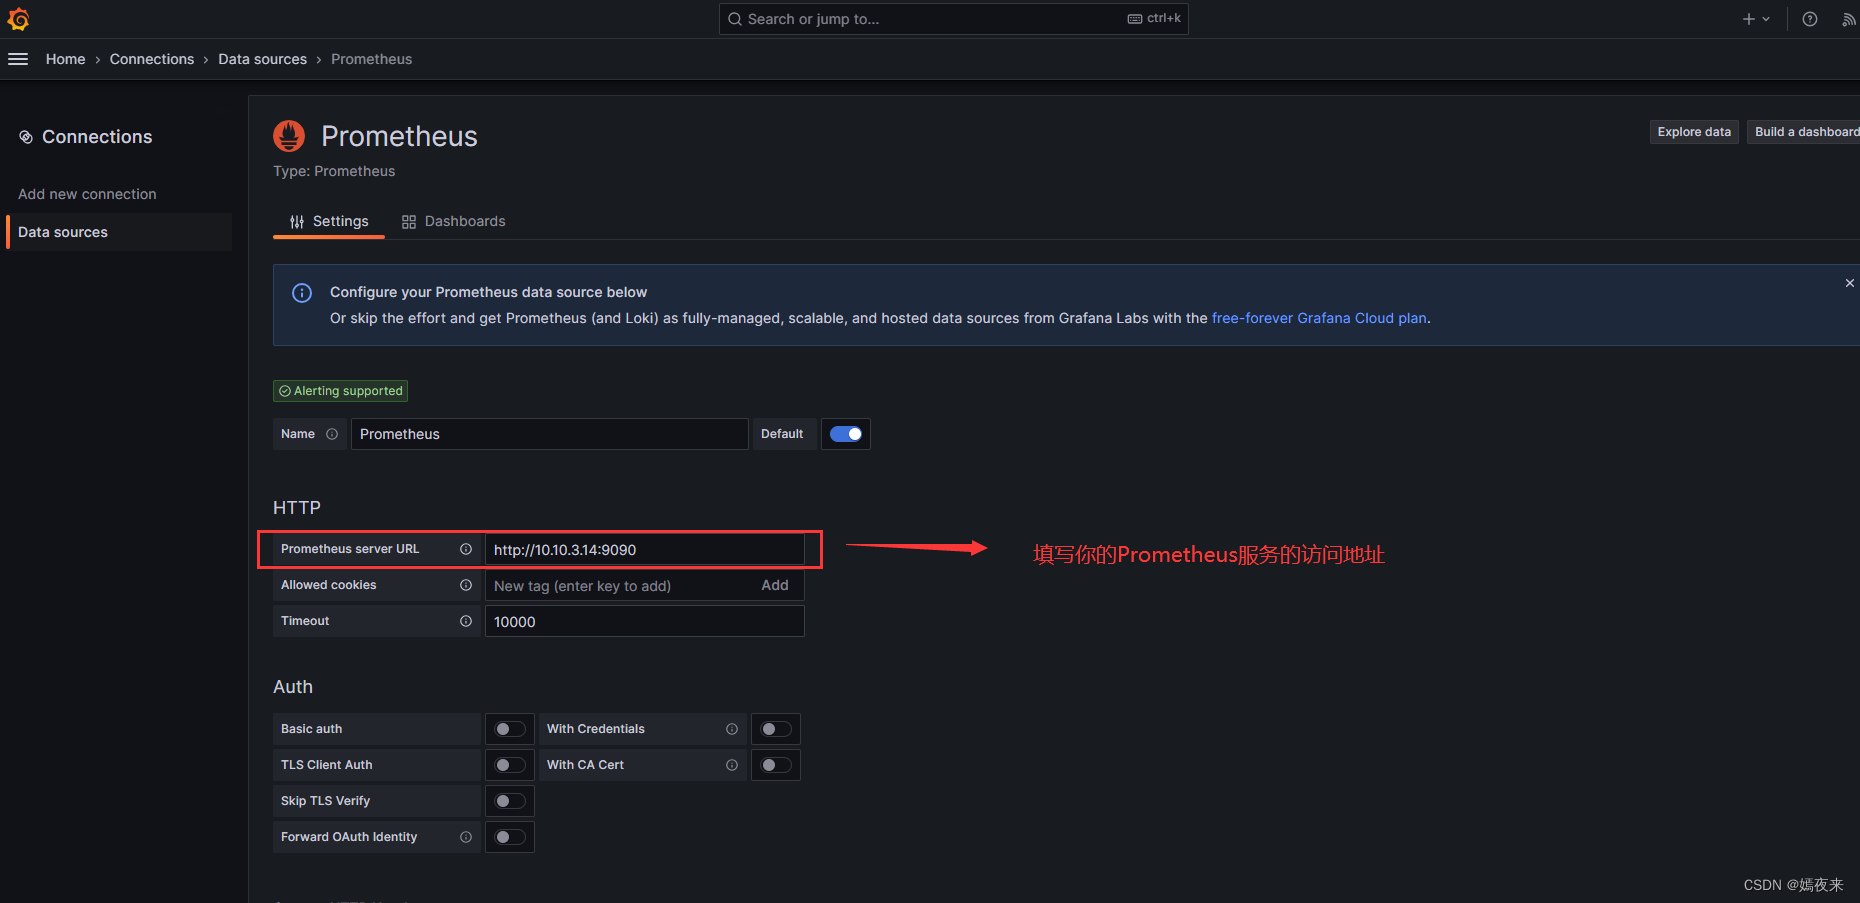1860x903 pixels.
Task: Enable the TLS Client Auth switch
Action: tap(510, 765)
